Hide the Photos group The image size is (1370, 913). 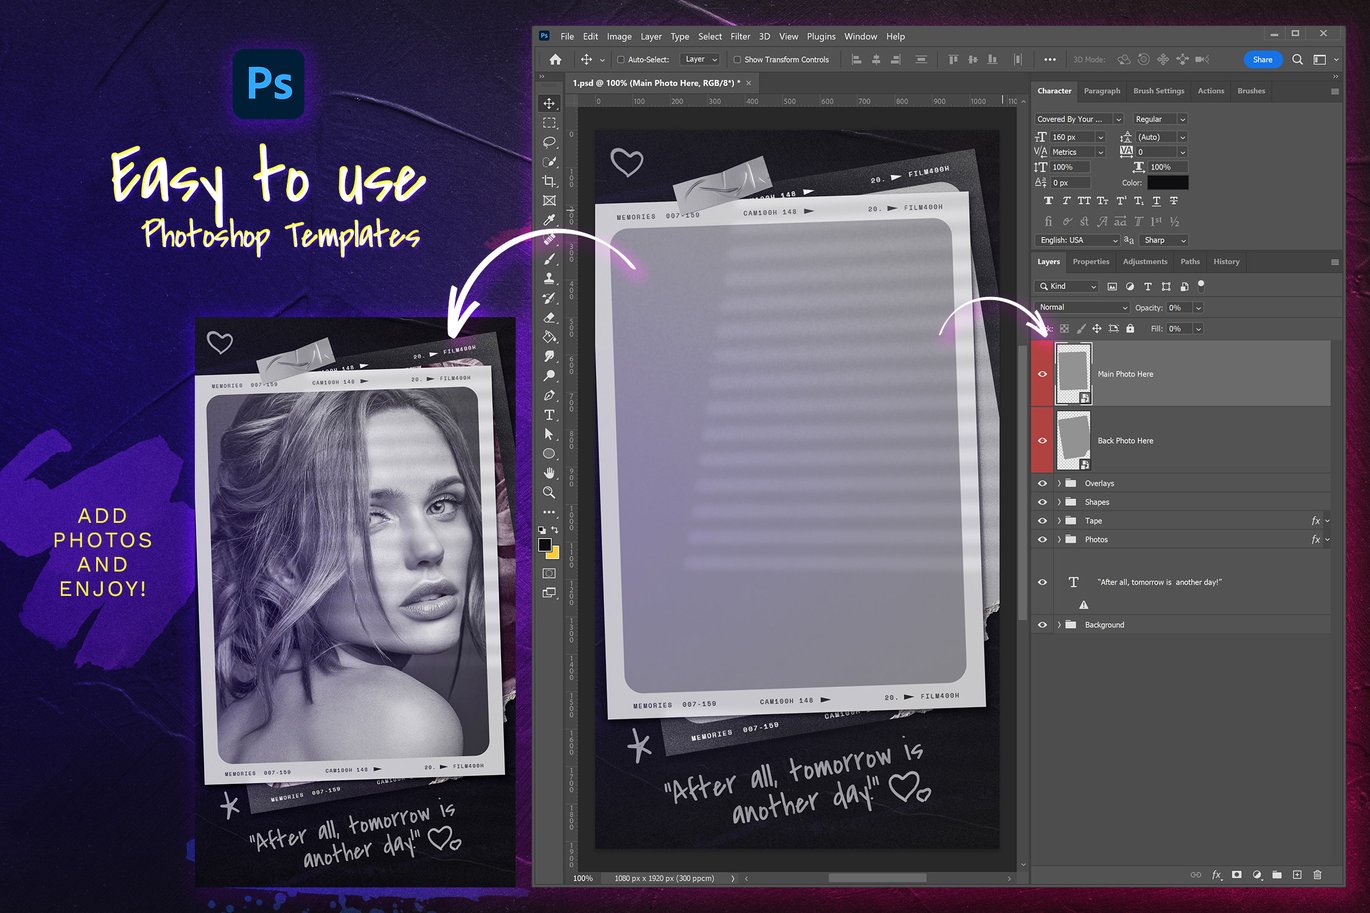[1042, 540]
